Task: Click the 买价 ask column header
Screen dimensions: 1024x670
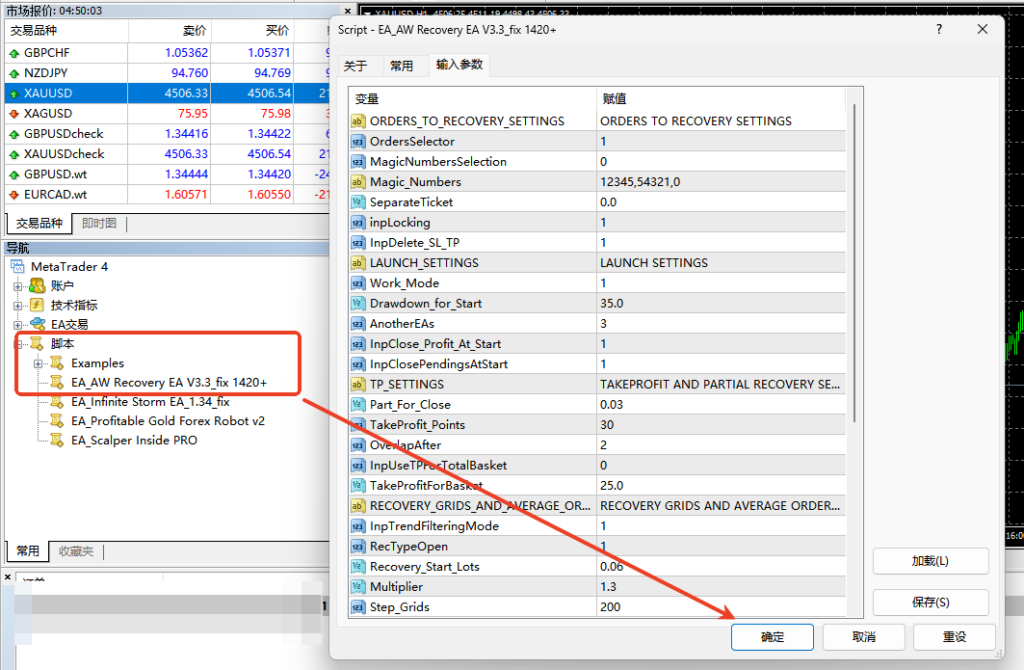Action: point(253,31)
